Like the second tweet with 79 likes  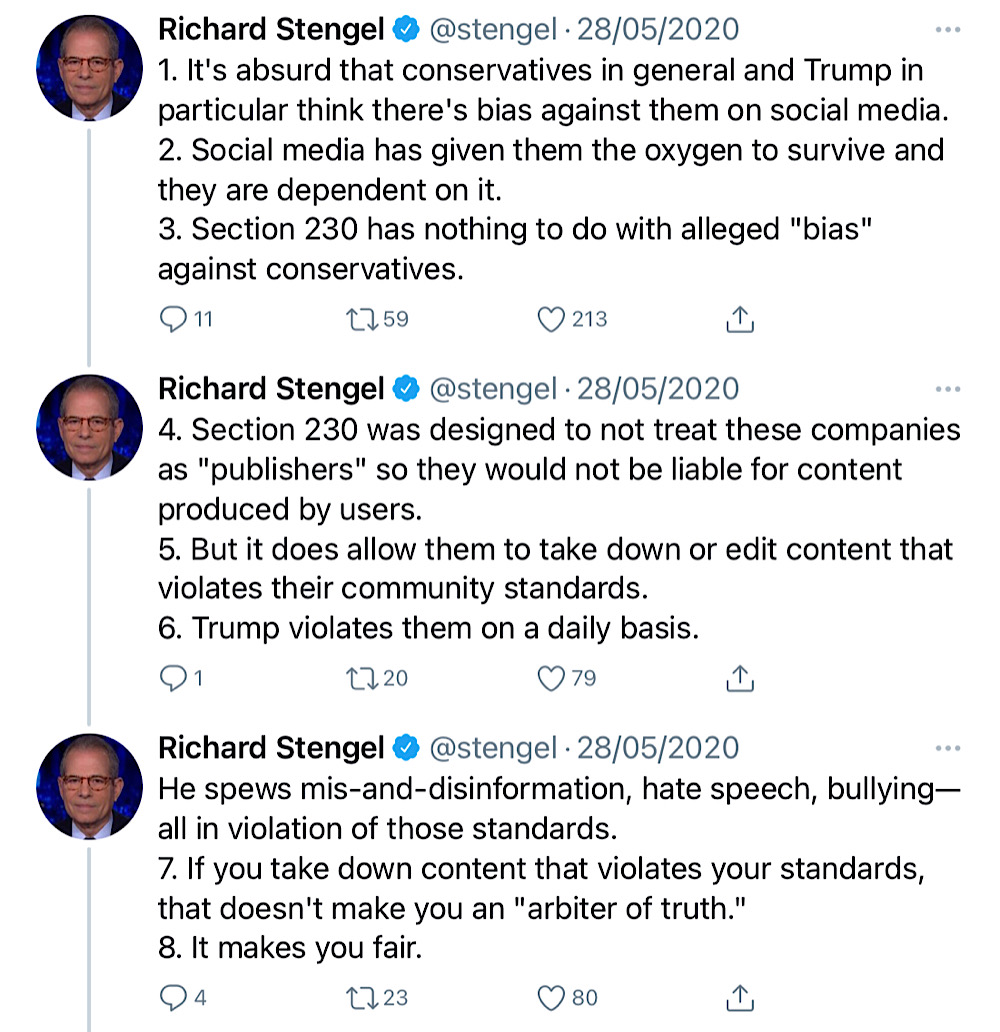[x=551, y=679]
